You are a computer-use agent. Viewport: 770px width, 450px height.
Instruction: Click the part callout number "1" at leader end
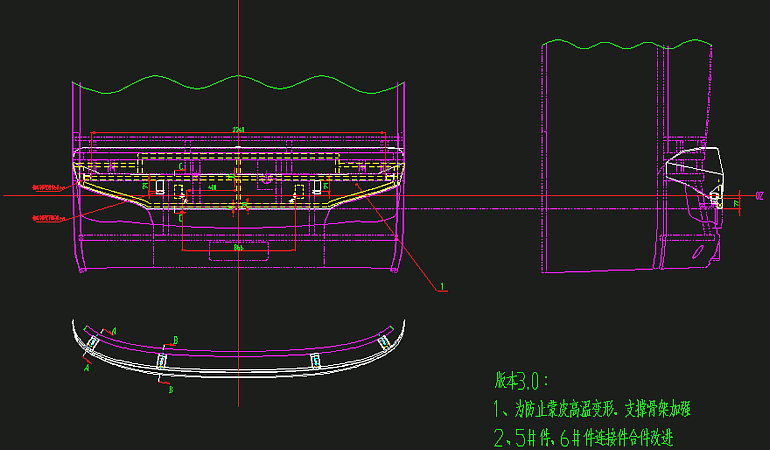pyautogui.click(x=442, y=286)
